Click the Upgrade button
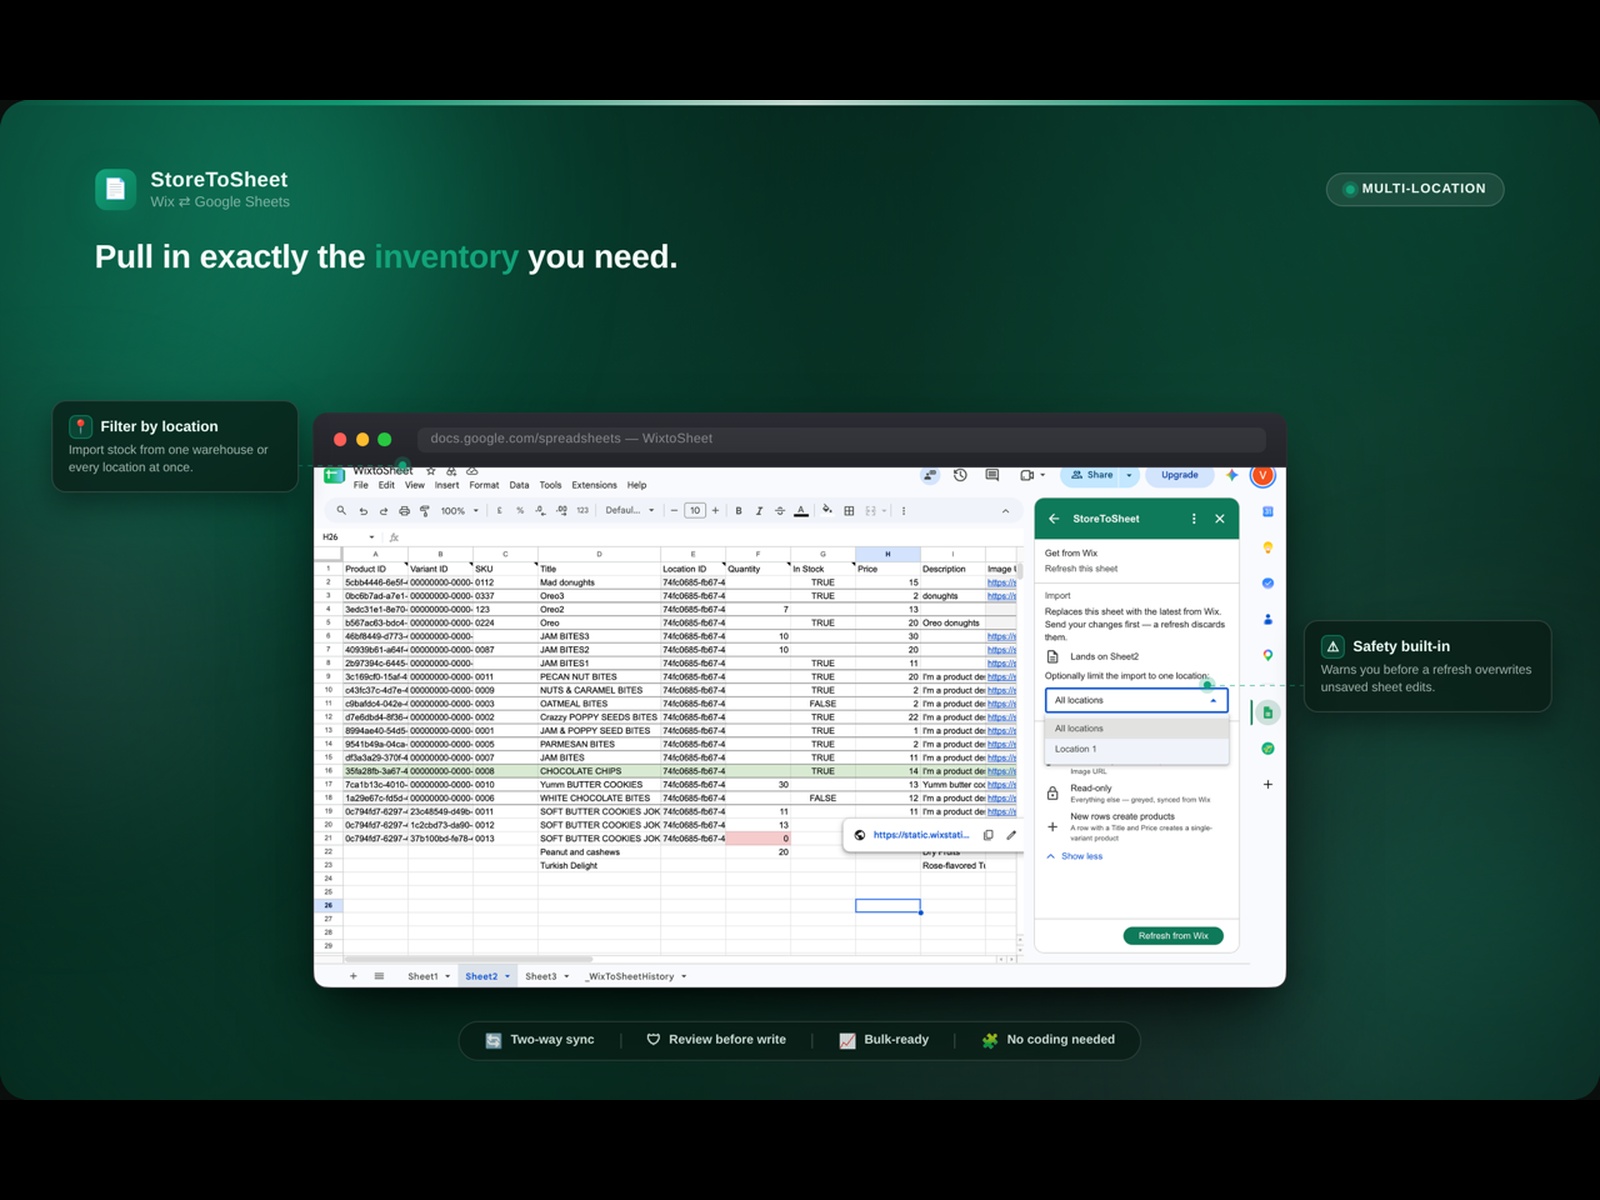 click(1180, 475)
